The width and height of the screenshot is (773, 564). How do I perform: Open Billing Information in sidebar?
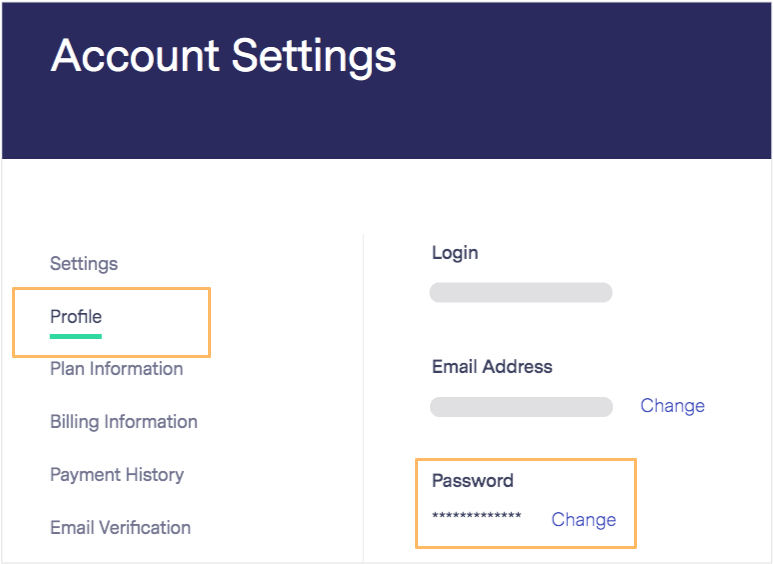tap(124, 422)
